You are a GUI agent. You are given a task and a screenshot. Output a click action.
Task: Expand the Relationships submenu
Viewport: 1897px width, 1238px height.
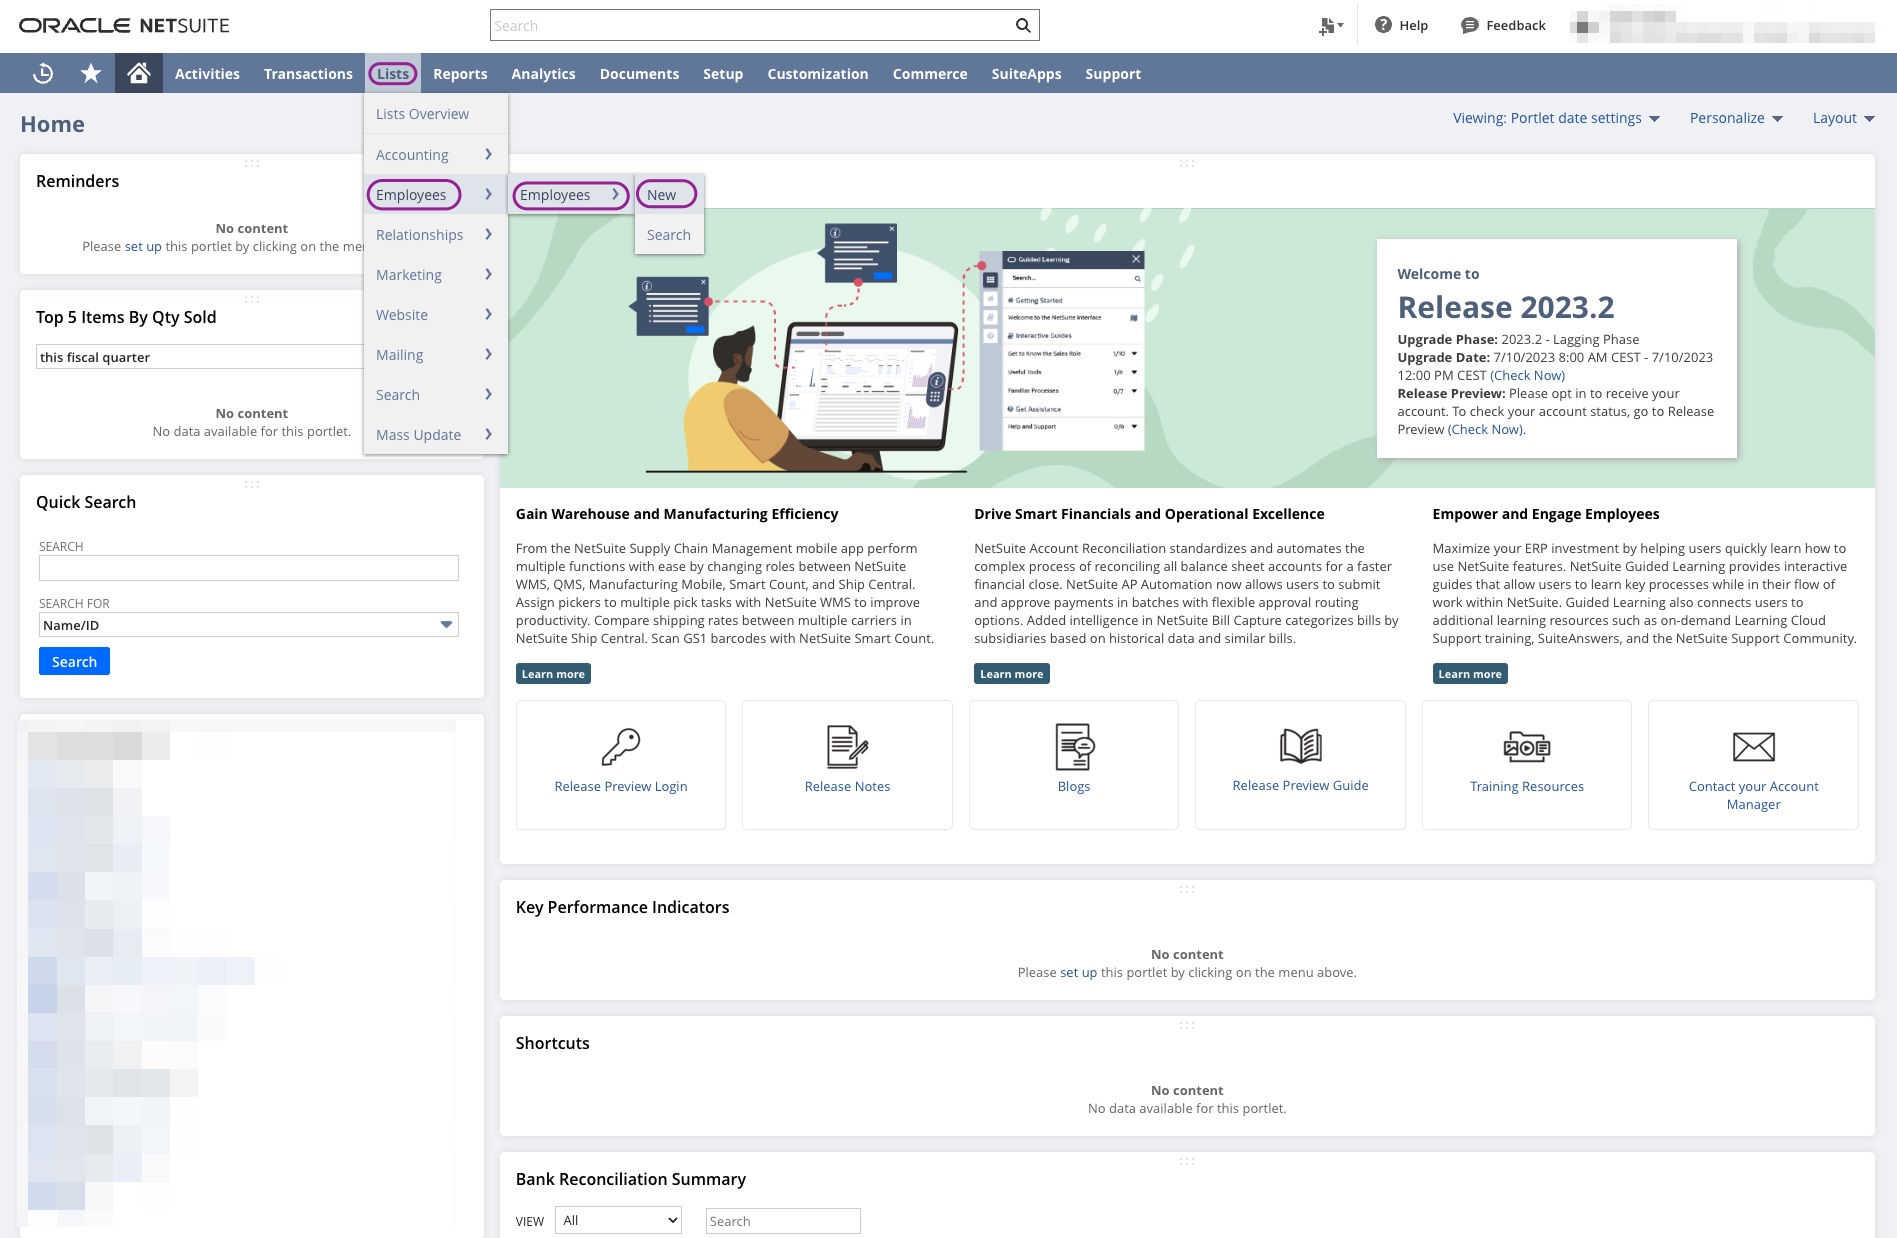click(435, 234)
